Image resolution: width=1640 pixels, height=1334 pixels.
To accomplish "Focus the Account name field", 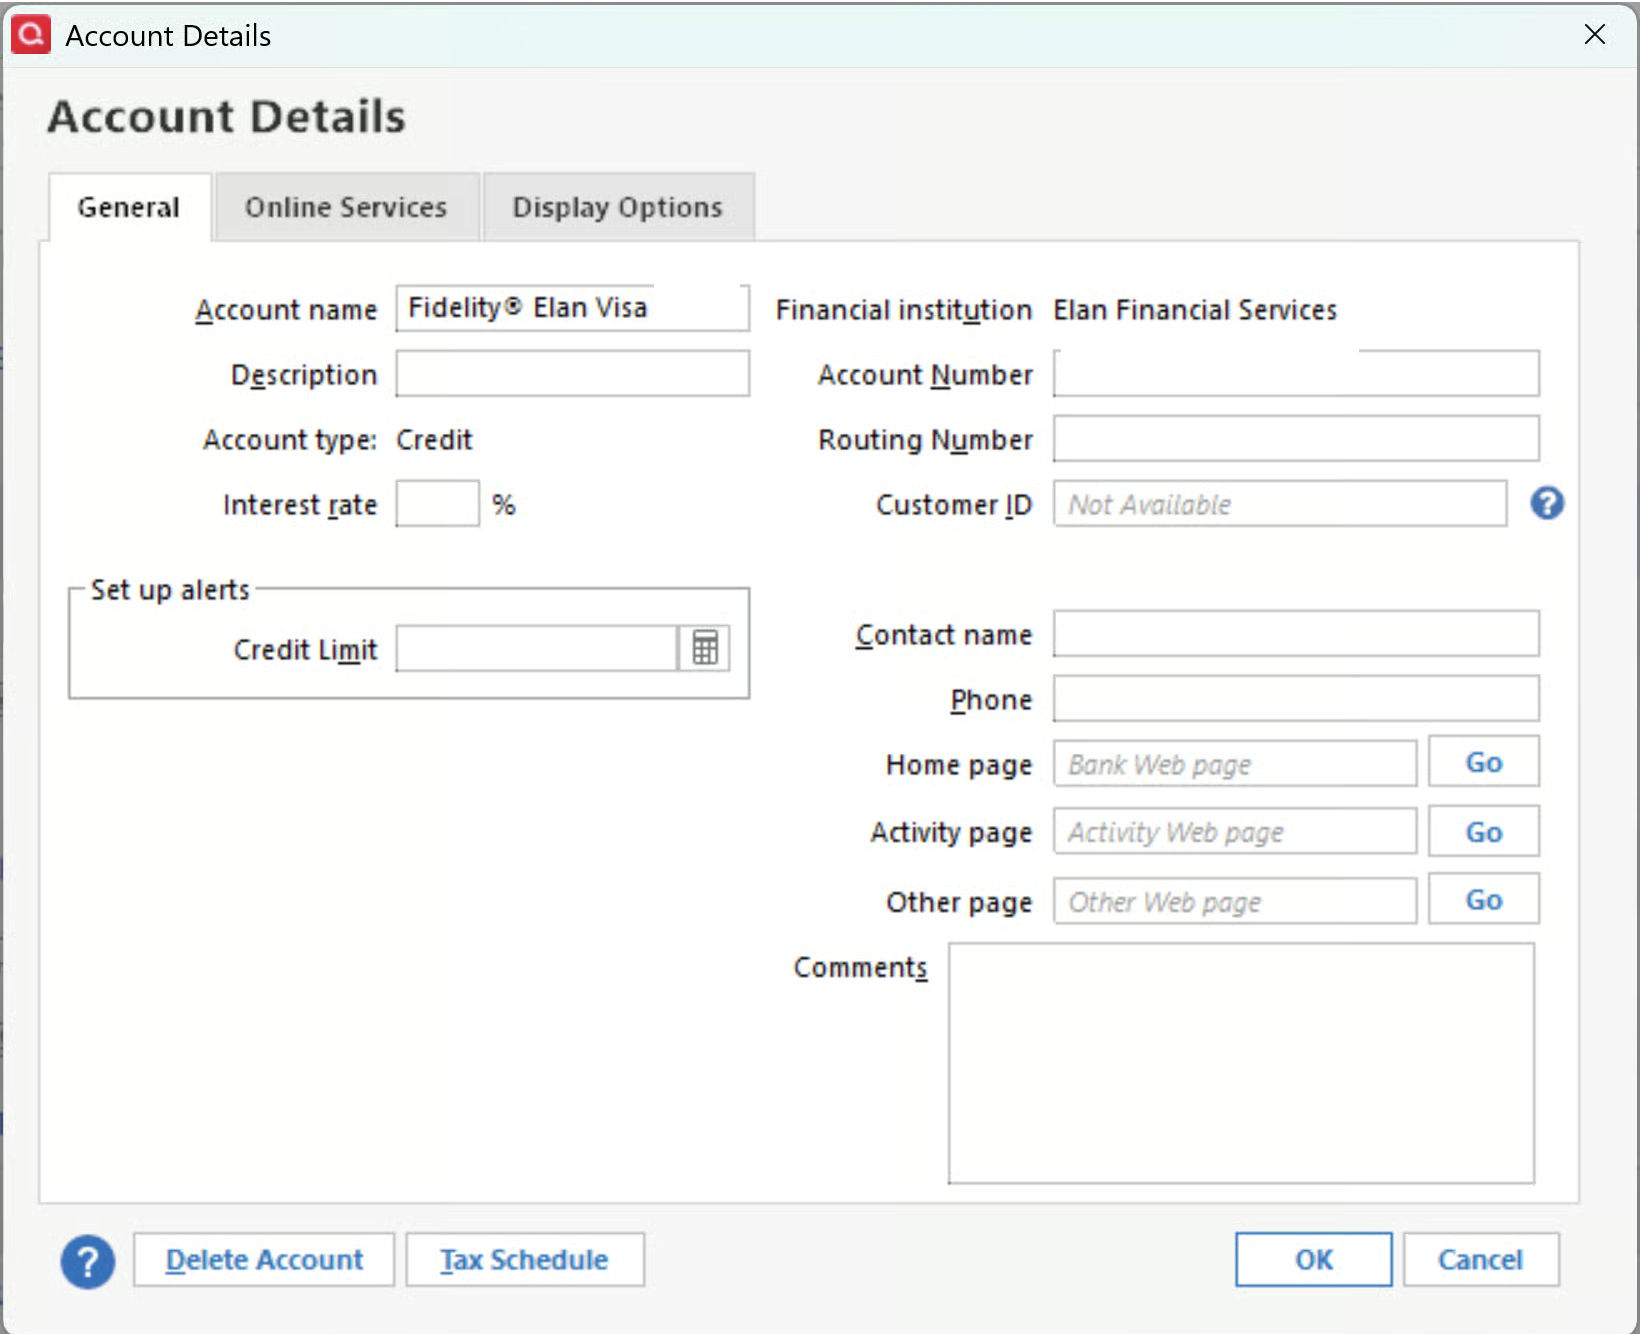I will point(573,308).
